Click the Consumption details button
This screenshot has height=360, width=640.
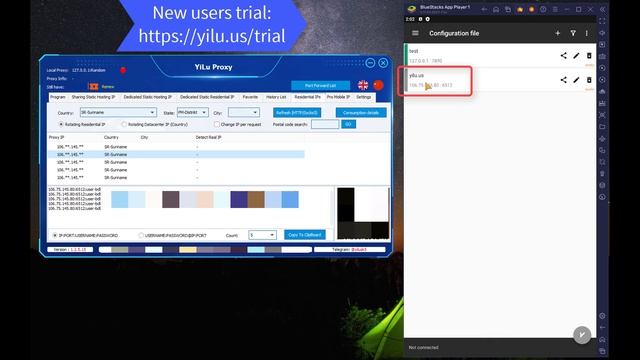[x=361, y=113]
